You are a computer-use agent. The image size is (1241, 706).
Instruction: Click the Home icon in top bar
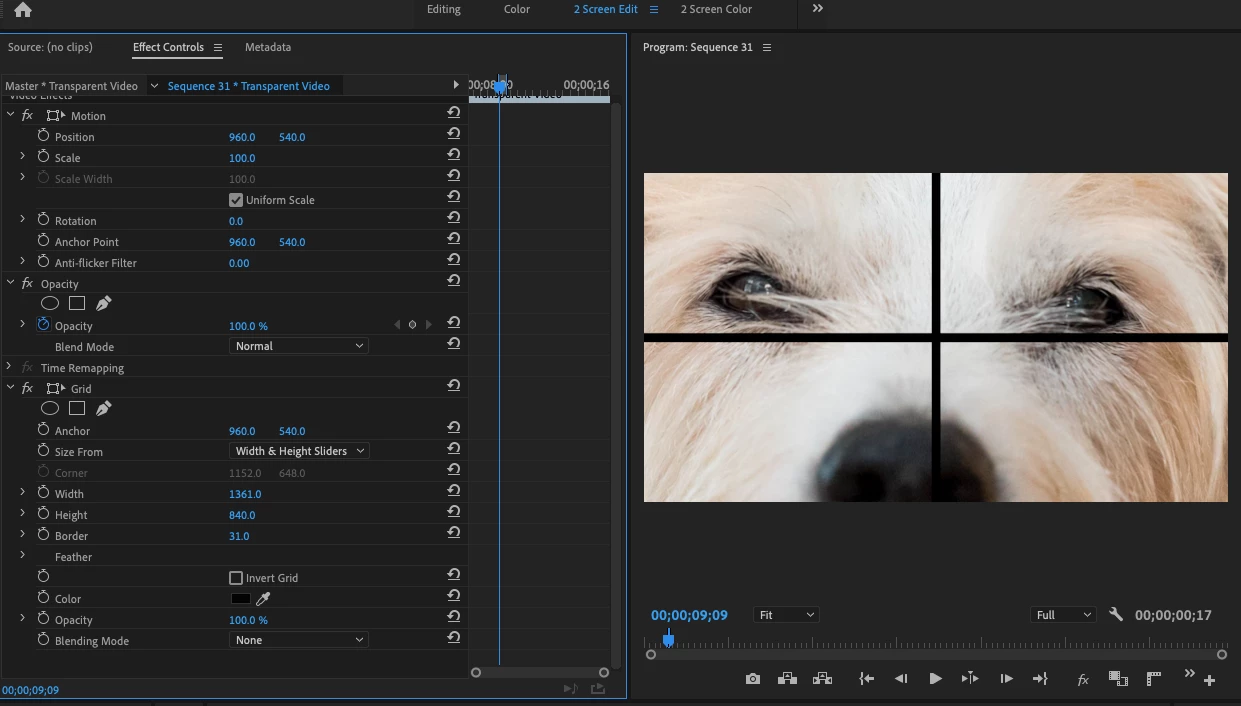[23, 10]
